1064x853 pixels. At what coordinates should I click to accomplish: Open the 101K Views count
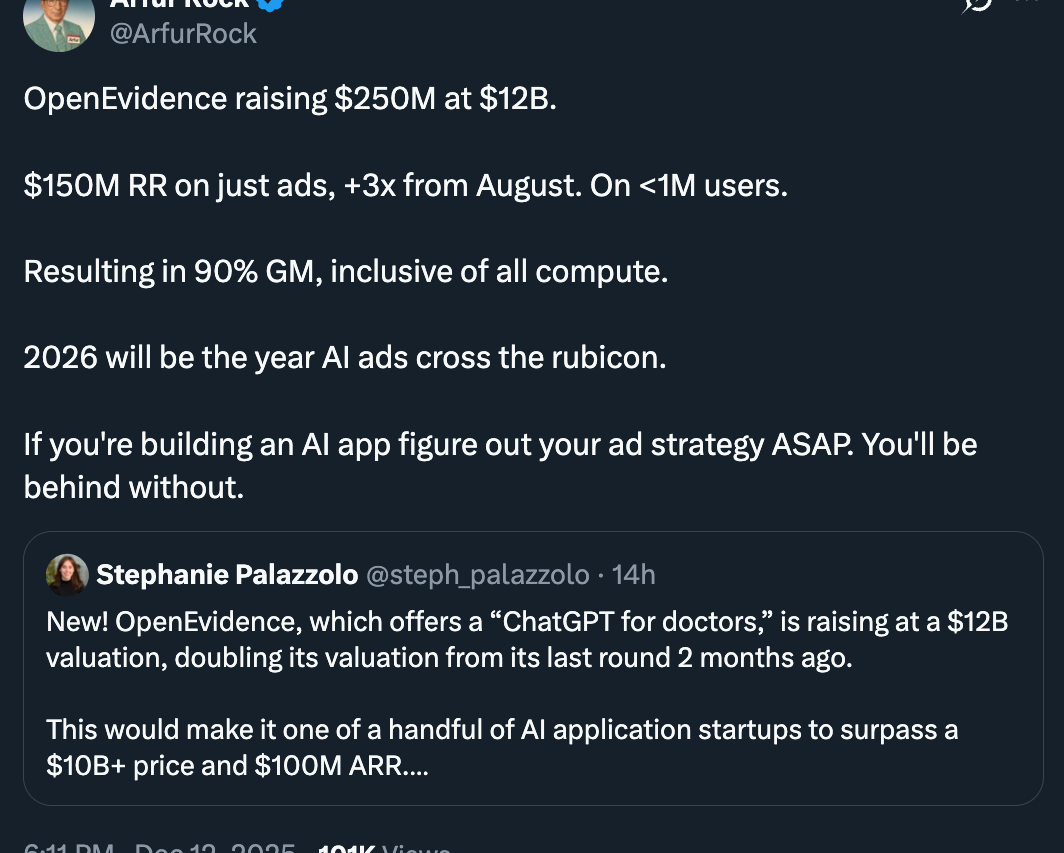point(384,848)
